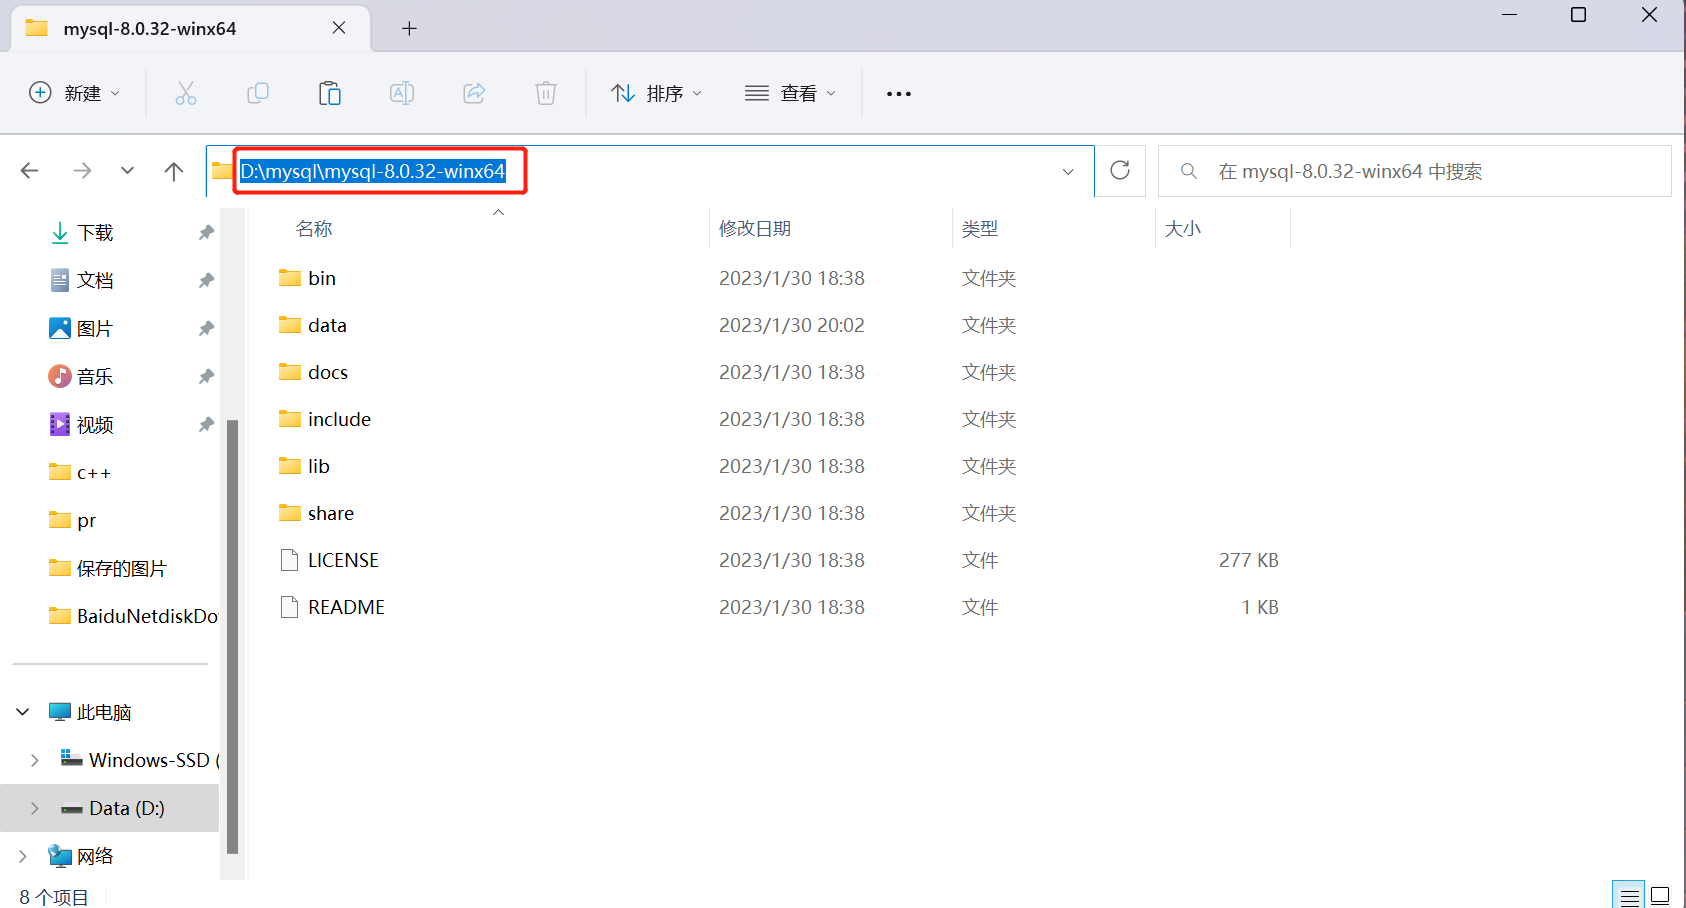
Task: Select the lib folder
Action: [x=319, y=466]
